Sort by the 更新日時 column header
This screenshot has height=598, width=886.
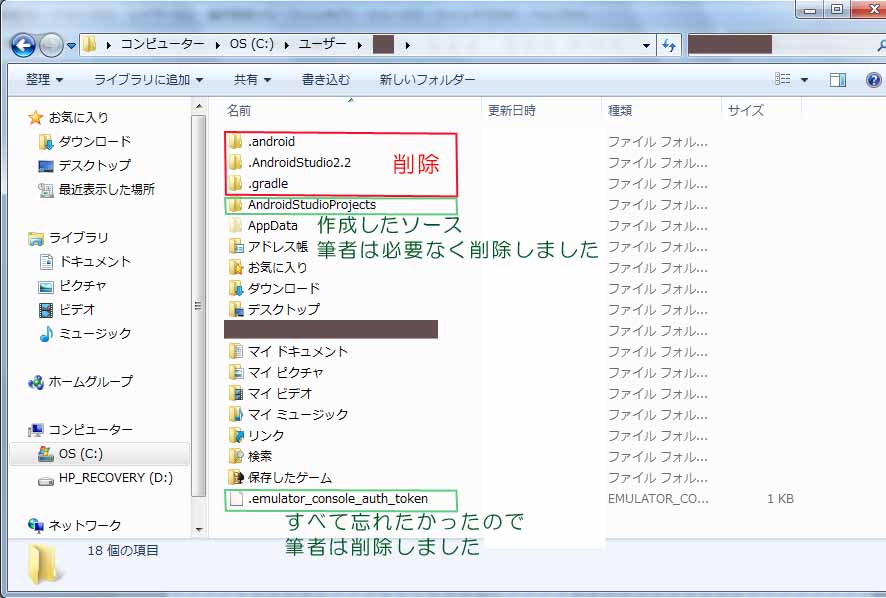point(511,111)
